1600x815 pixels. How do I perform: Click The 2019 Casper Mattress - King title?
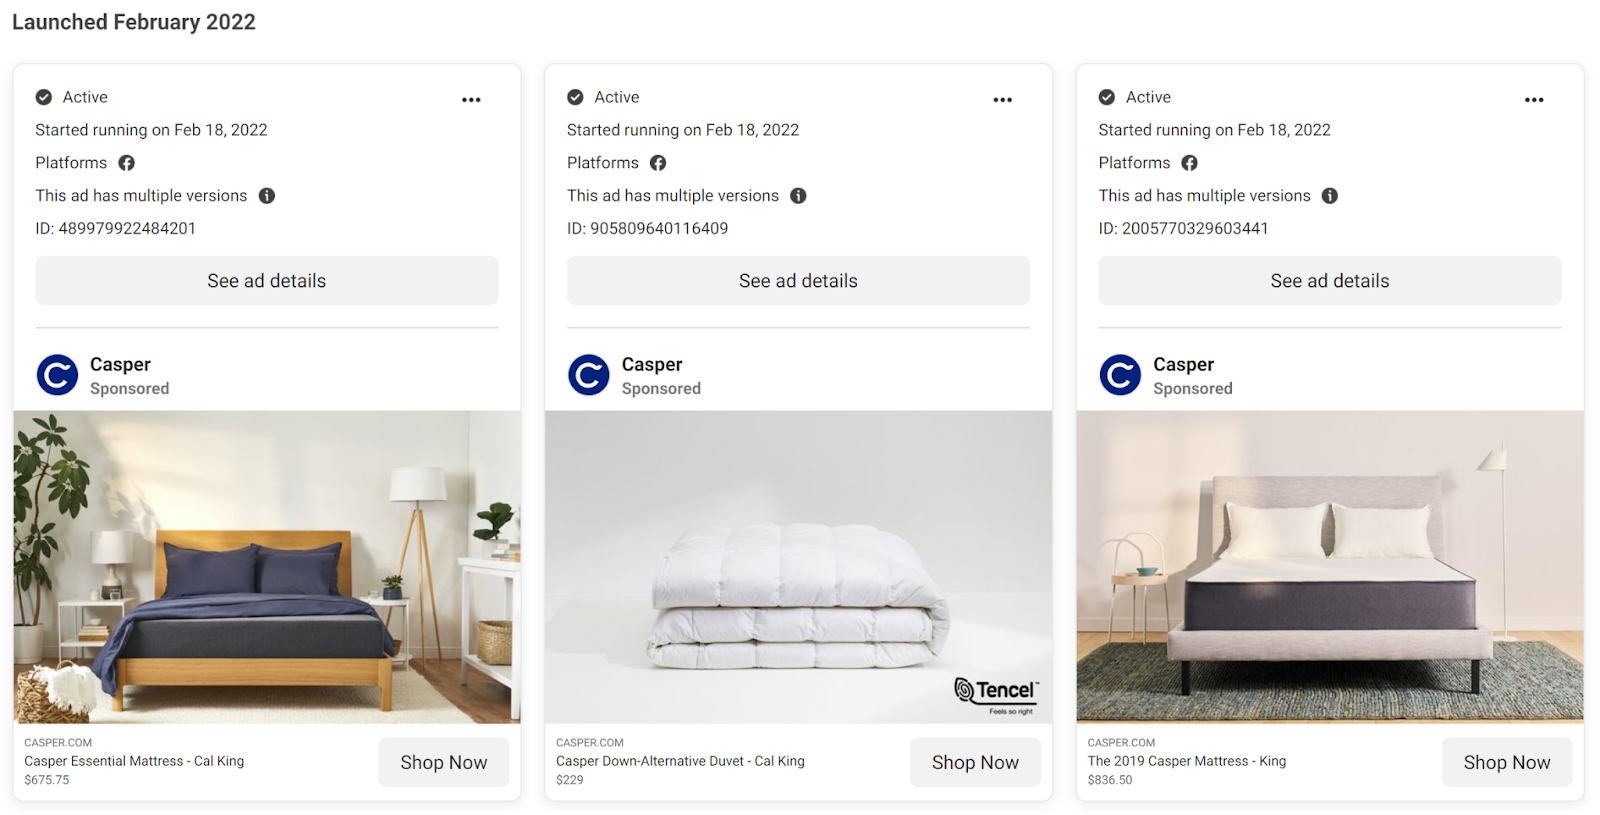(x=1187, y=761)
